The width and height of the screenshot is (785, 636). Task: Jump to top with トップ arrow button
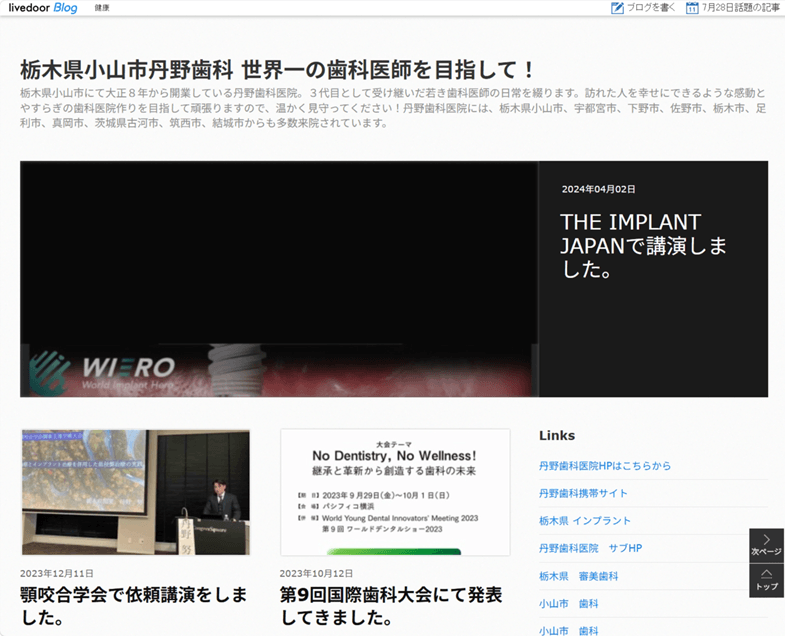point(766,580)
